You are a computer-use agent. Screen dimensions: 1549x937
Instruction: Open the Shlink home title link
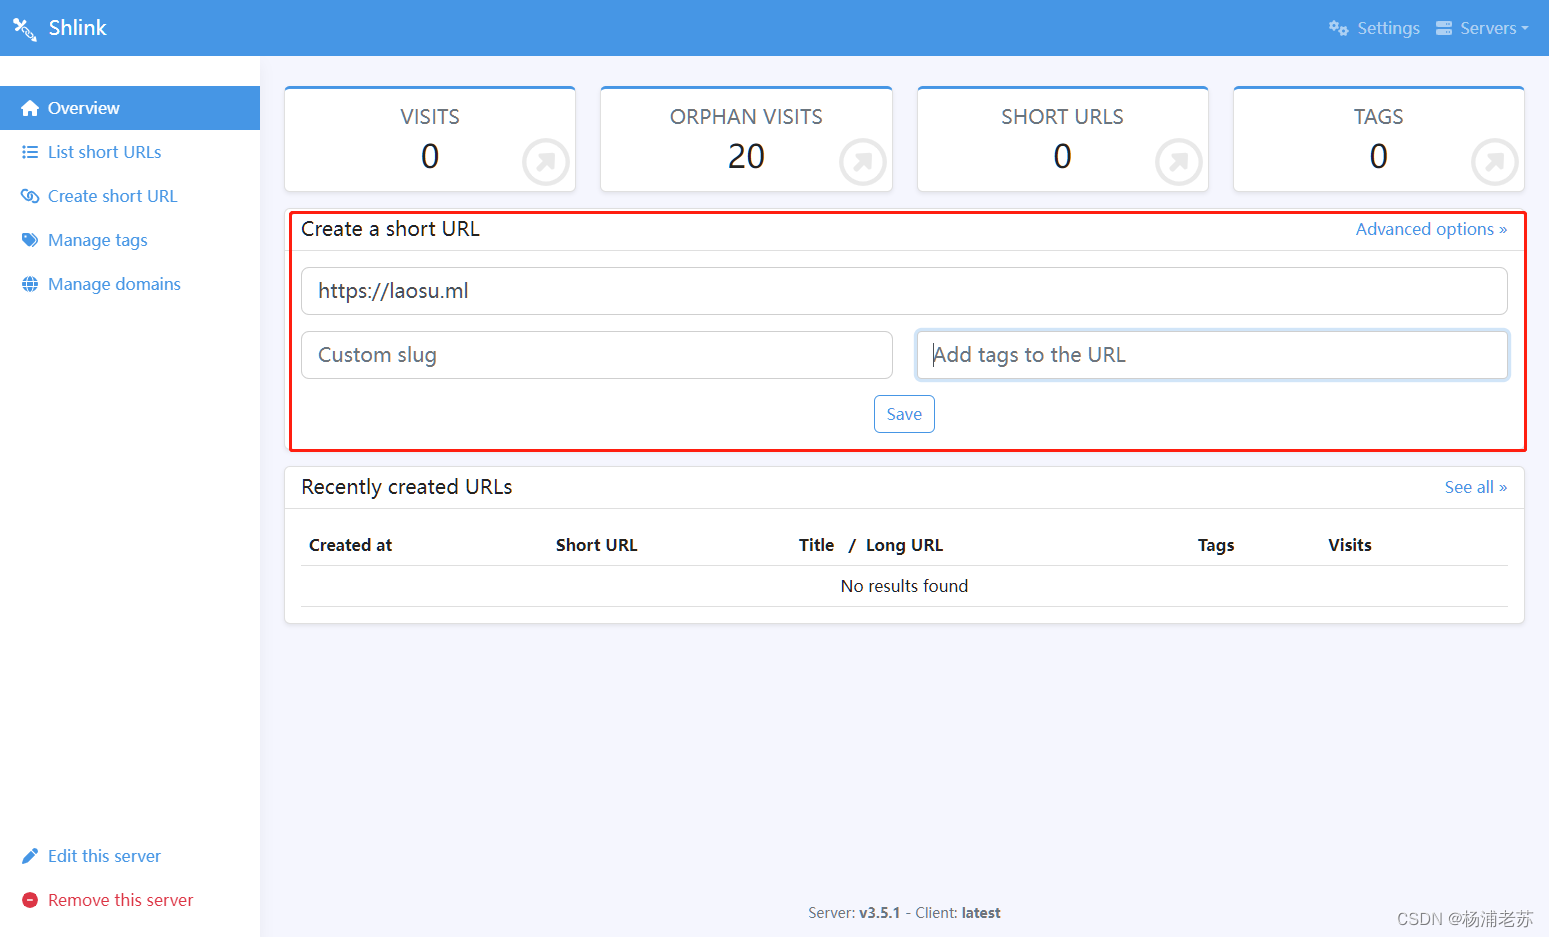pos(78,28)
